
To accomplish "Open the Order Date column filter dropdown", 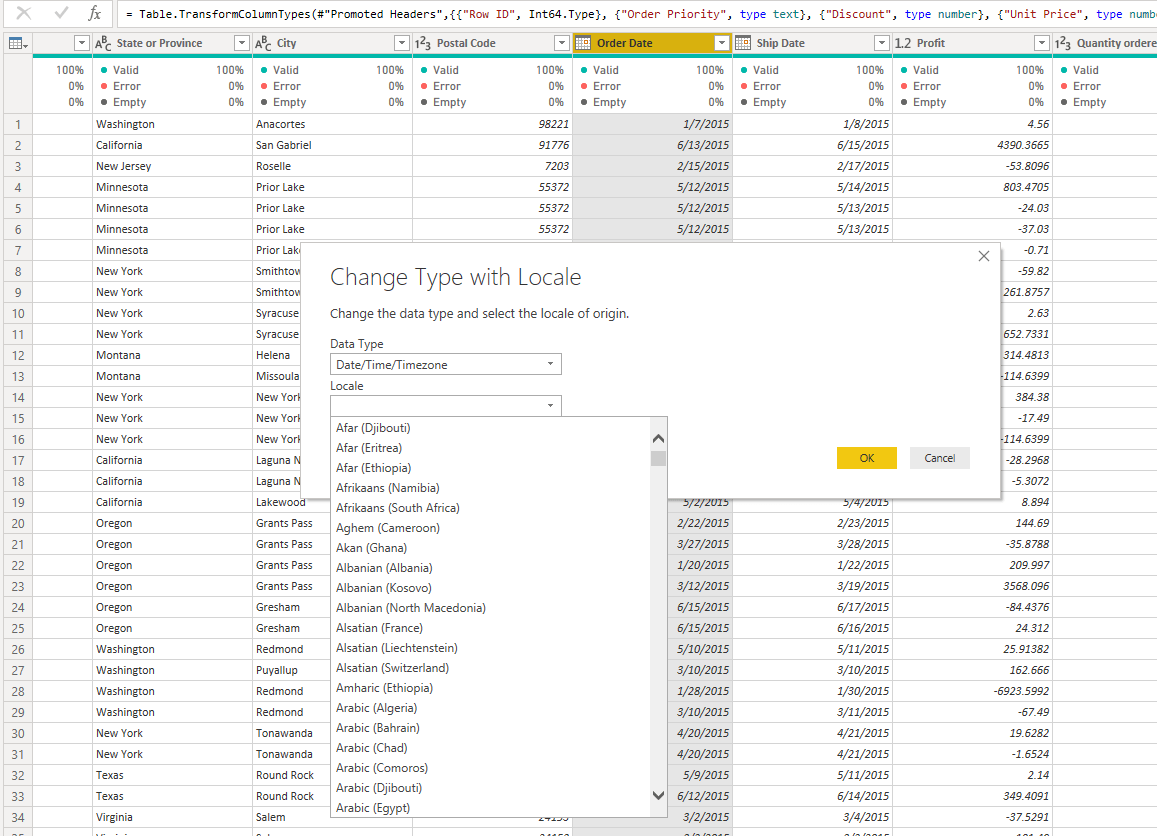I will point(722,44).
